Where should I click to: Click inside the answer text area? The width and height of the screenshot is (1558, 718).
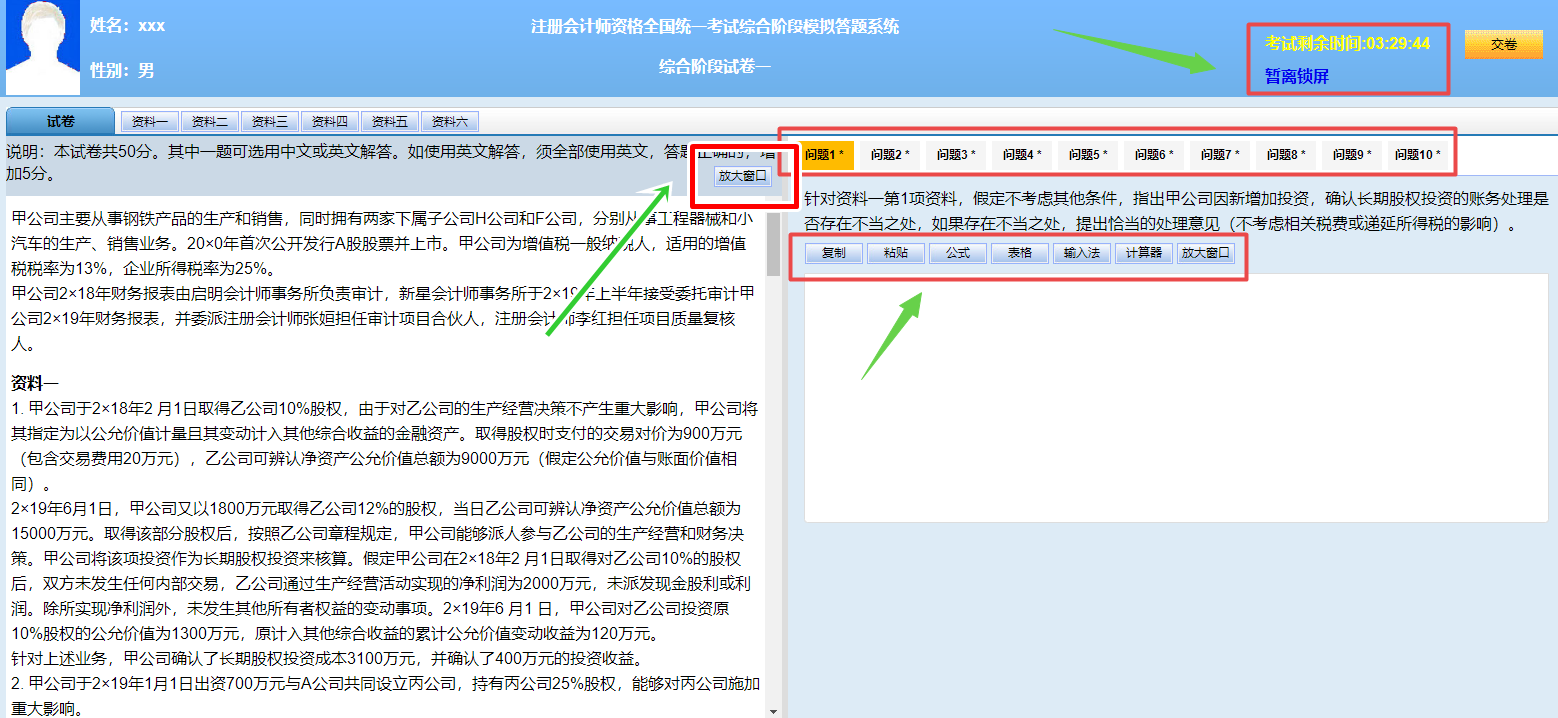(x=1176, y=396)
